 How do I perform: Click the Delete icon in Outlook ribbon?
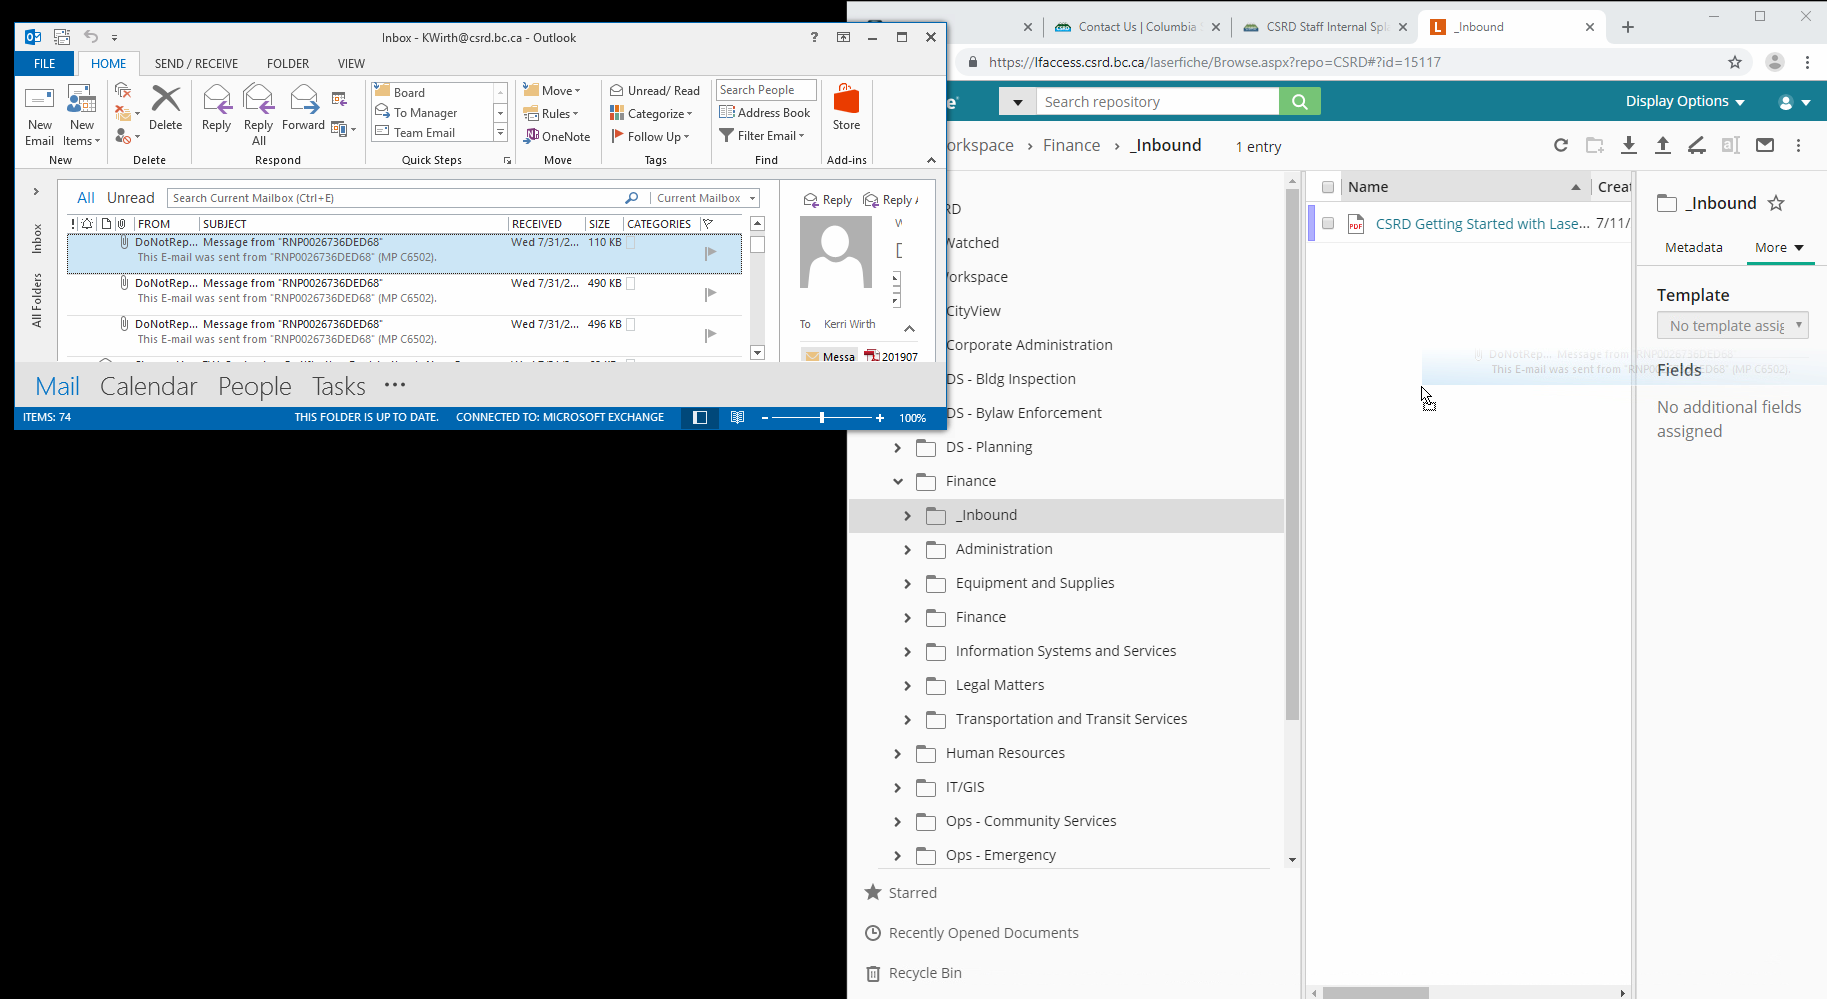pos(165,108)
